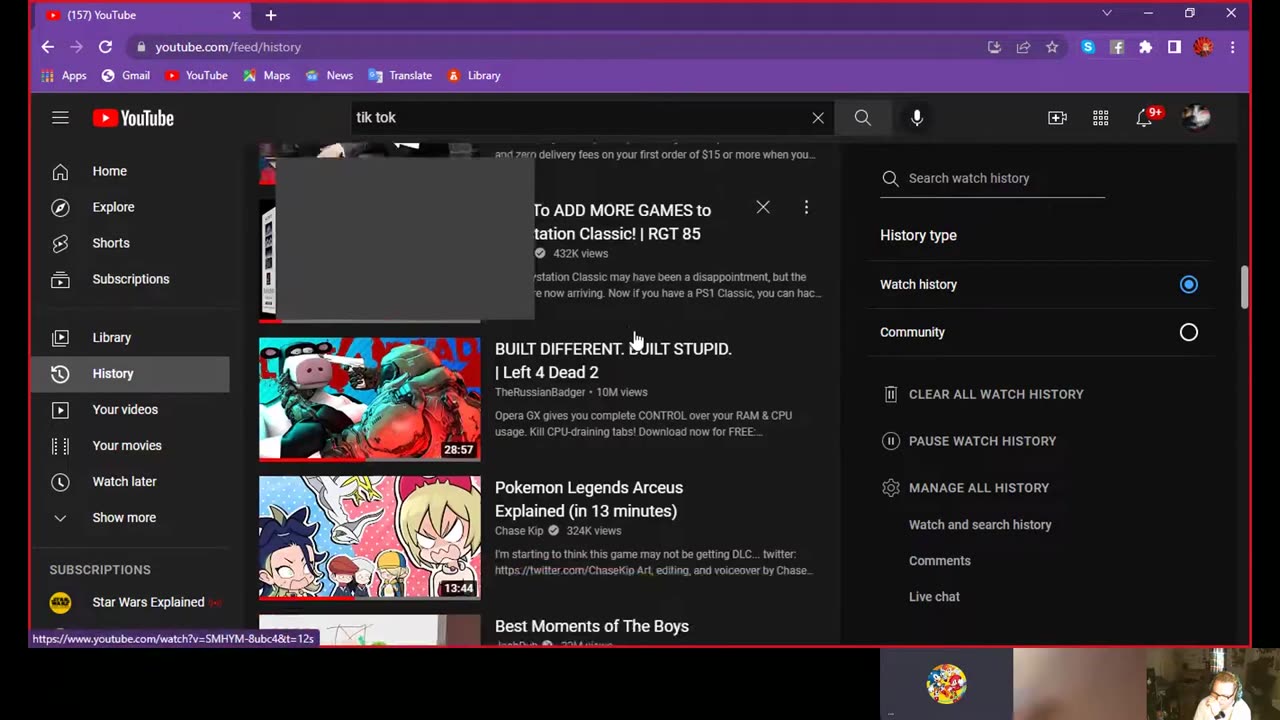Screen dimensions: 1280x720
Task: Open Library in sidebar
Action: click(x=130, y=338)
